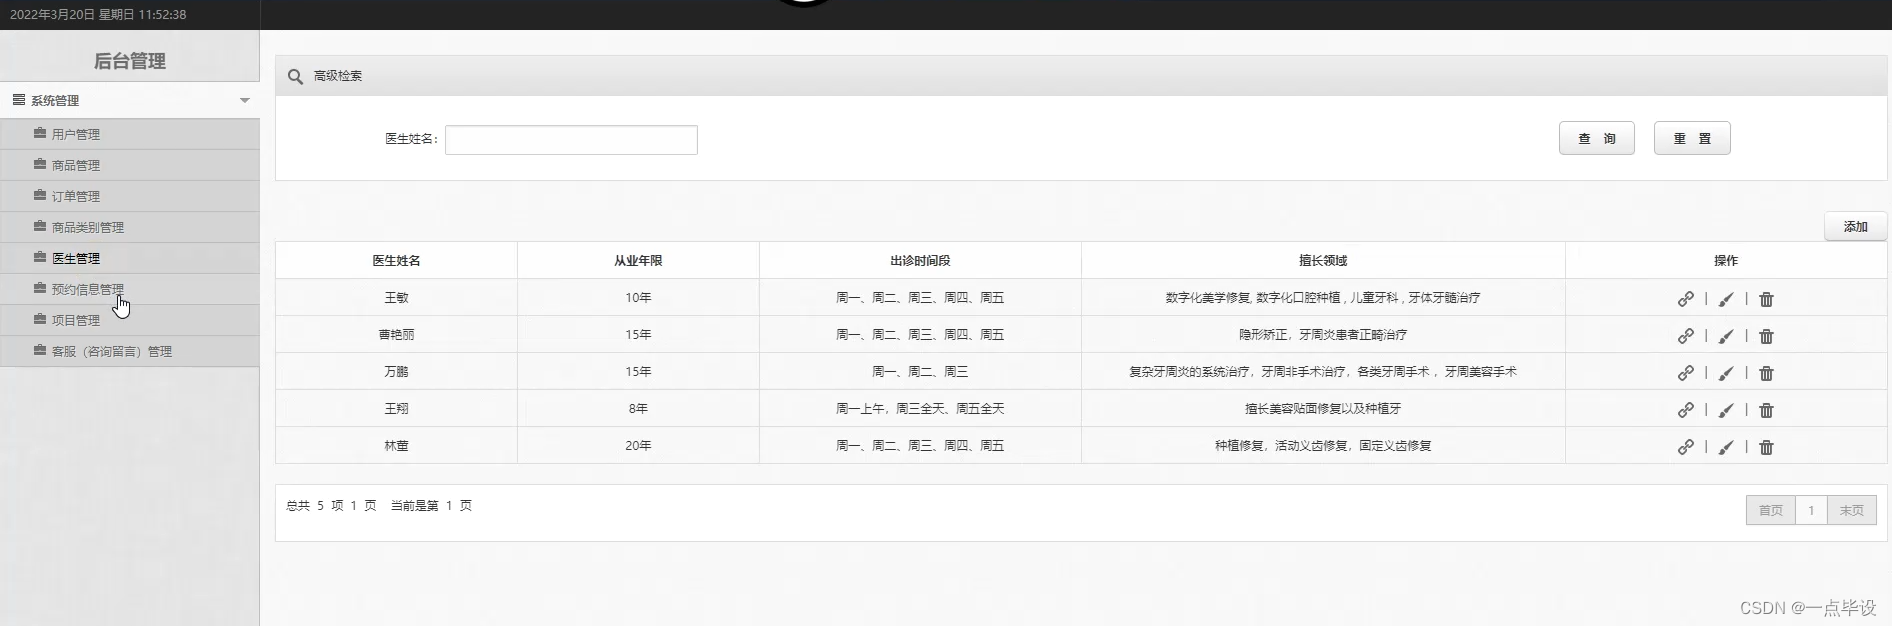Select the name cell 万鹏

coord(397,372)
